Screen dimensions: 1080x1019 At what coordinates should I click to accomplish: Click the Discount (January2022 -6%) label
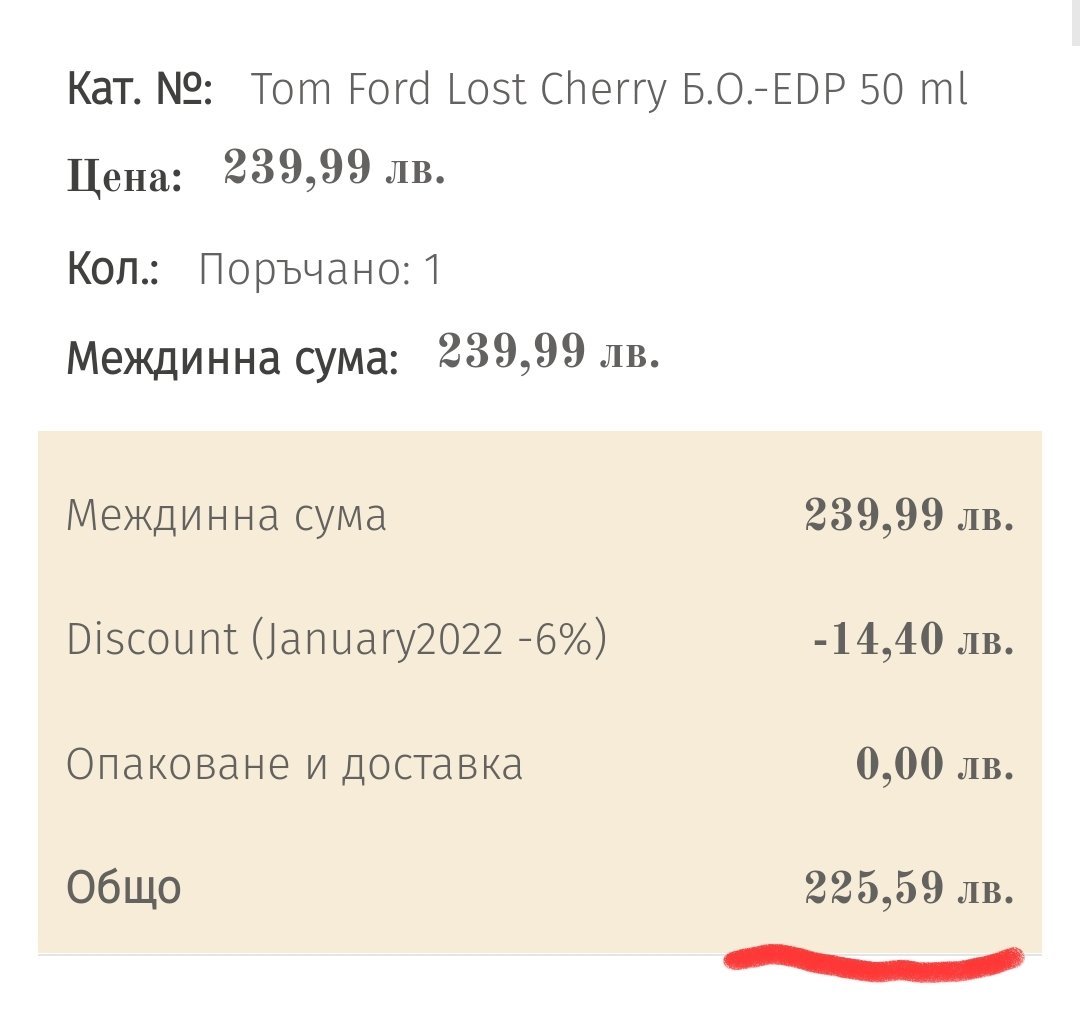click(336, 639)
